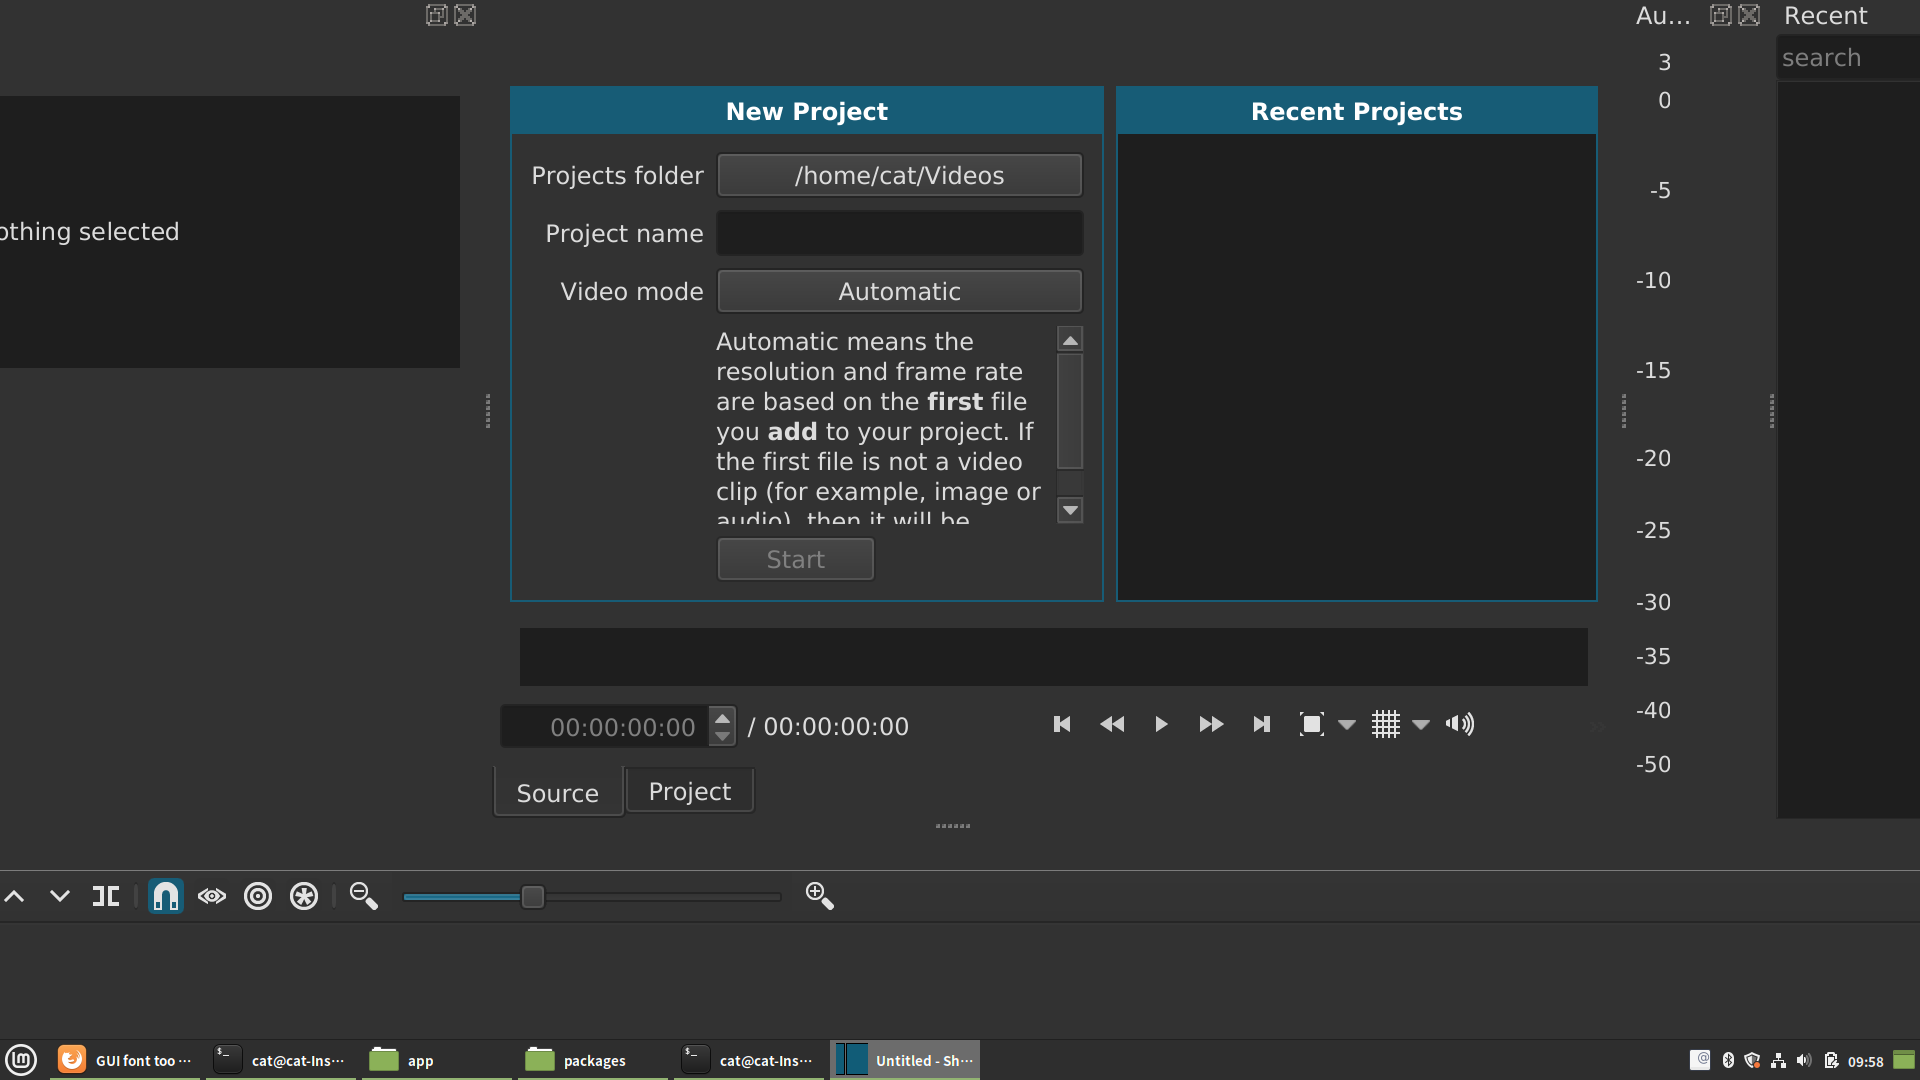Screen dimensions: 1920x1080
Task: Collapse tracks with the down chevron
Action: click(x=59, y=896)
